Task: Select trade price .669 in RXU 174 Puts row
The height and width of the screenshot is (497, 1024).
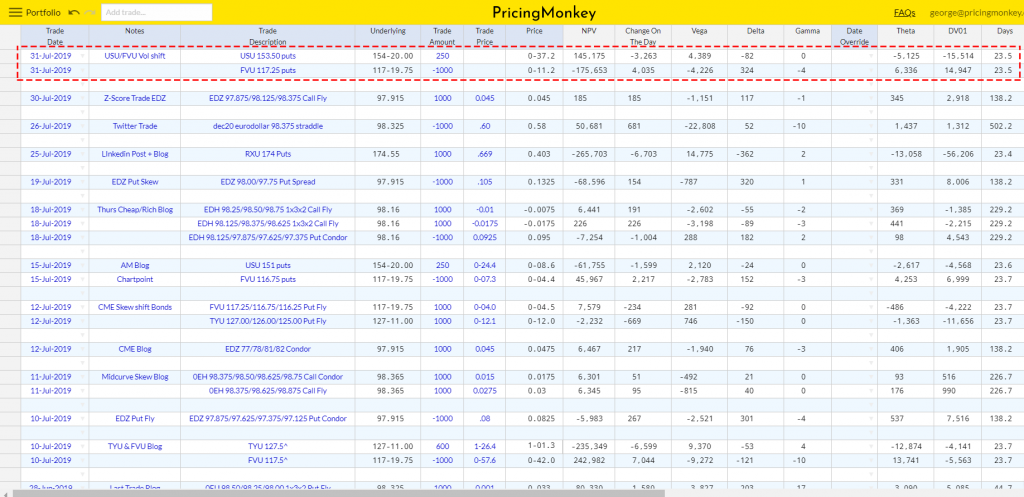Action: pos(485,154)
